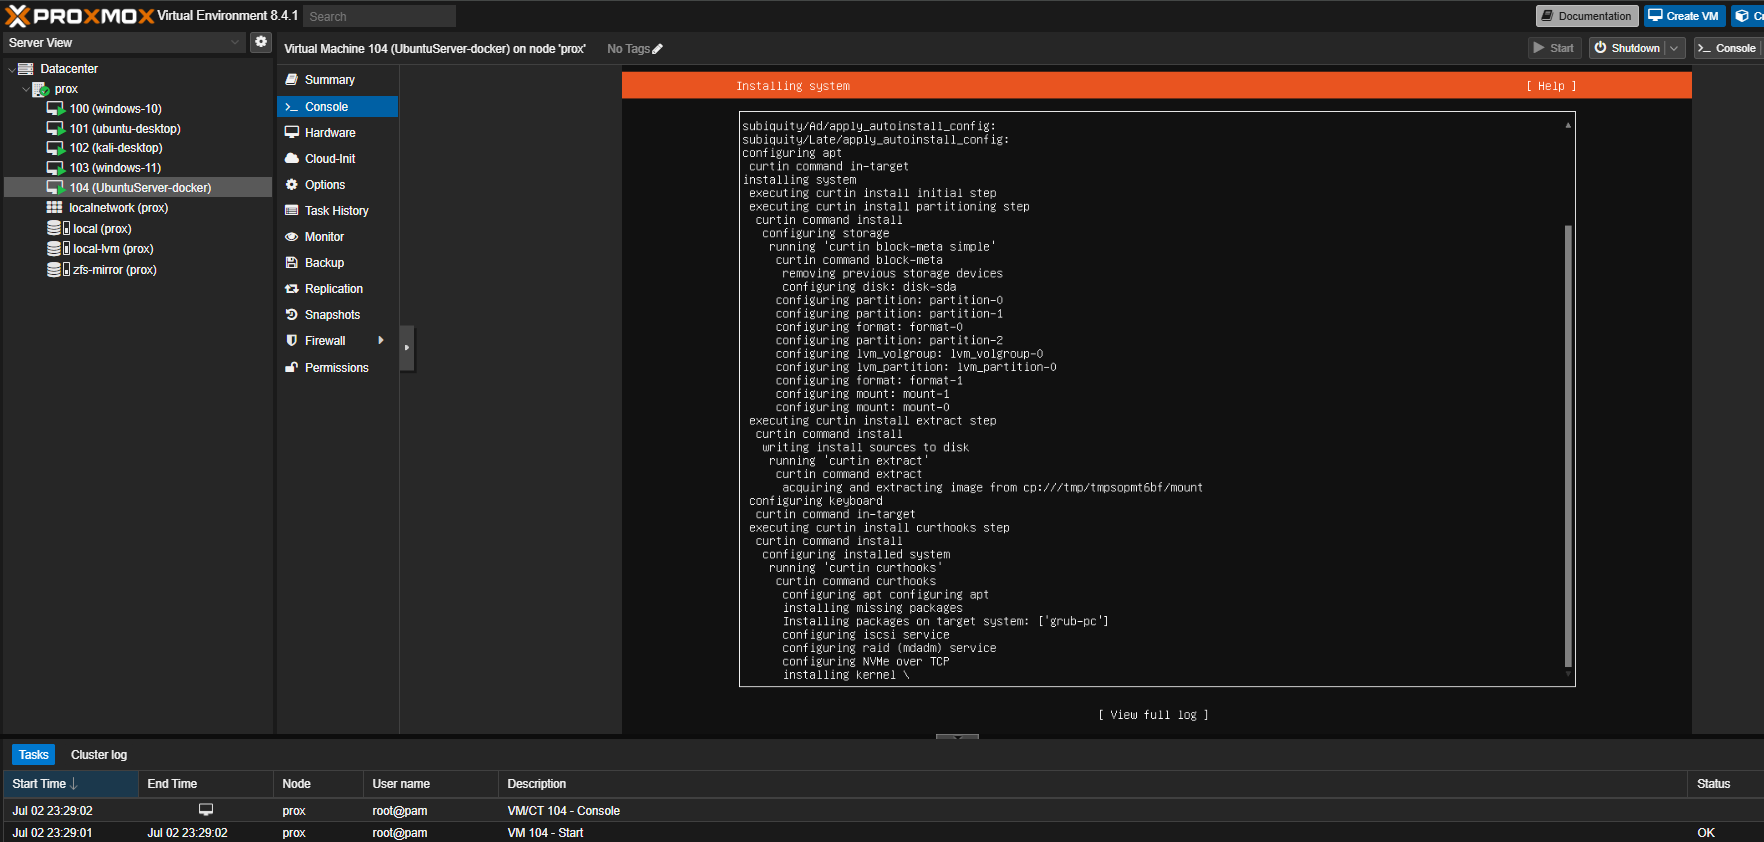
Task: Click the Task History list icon
Action: (292, 210)
